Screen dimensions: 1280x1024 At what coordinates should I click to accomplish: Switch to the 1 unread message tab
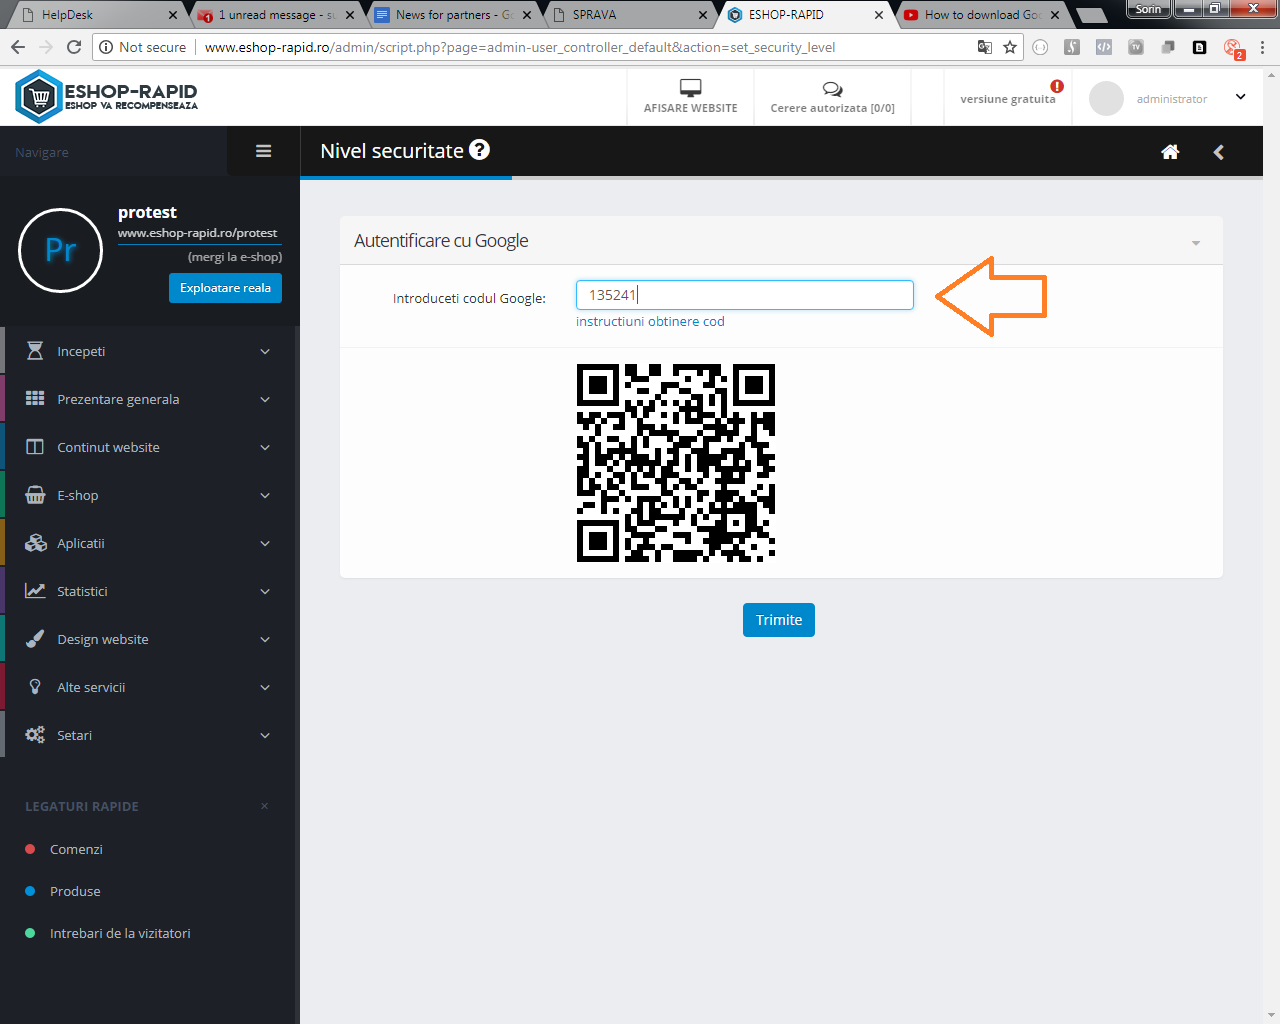[275, 15]
